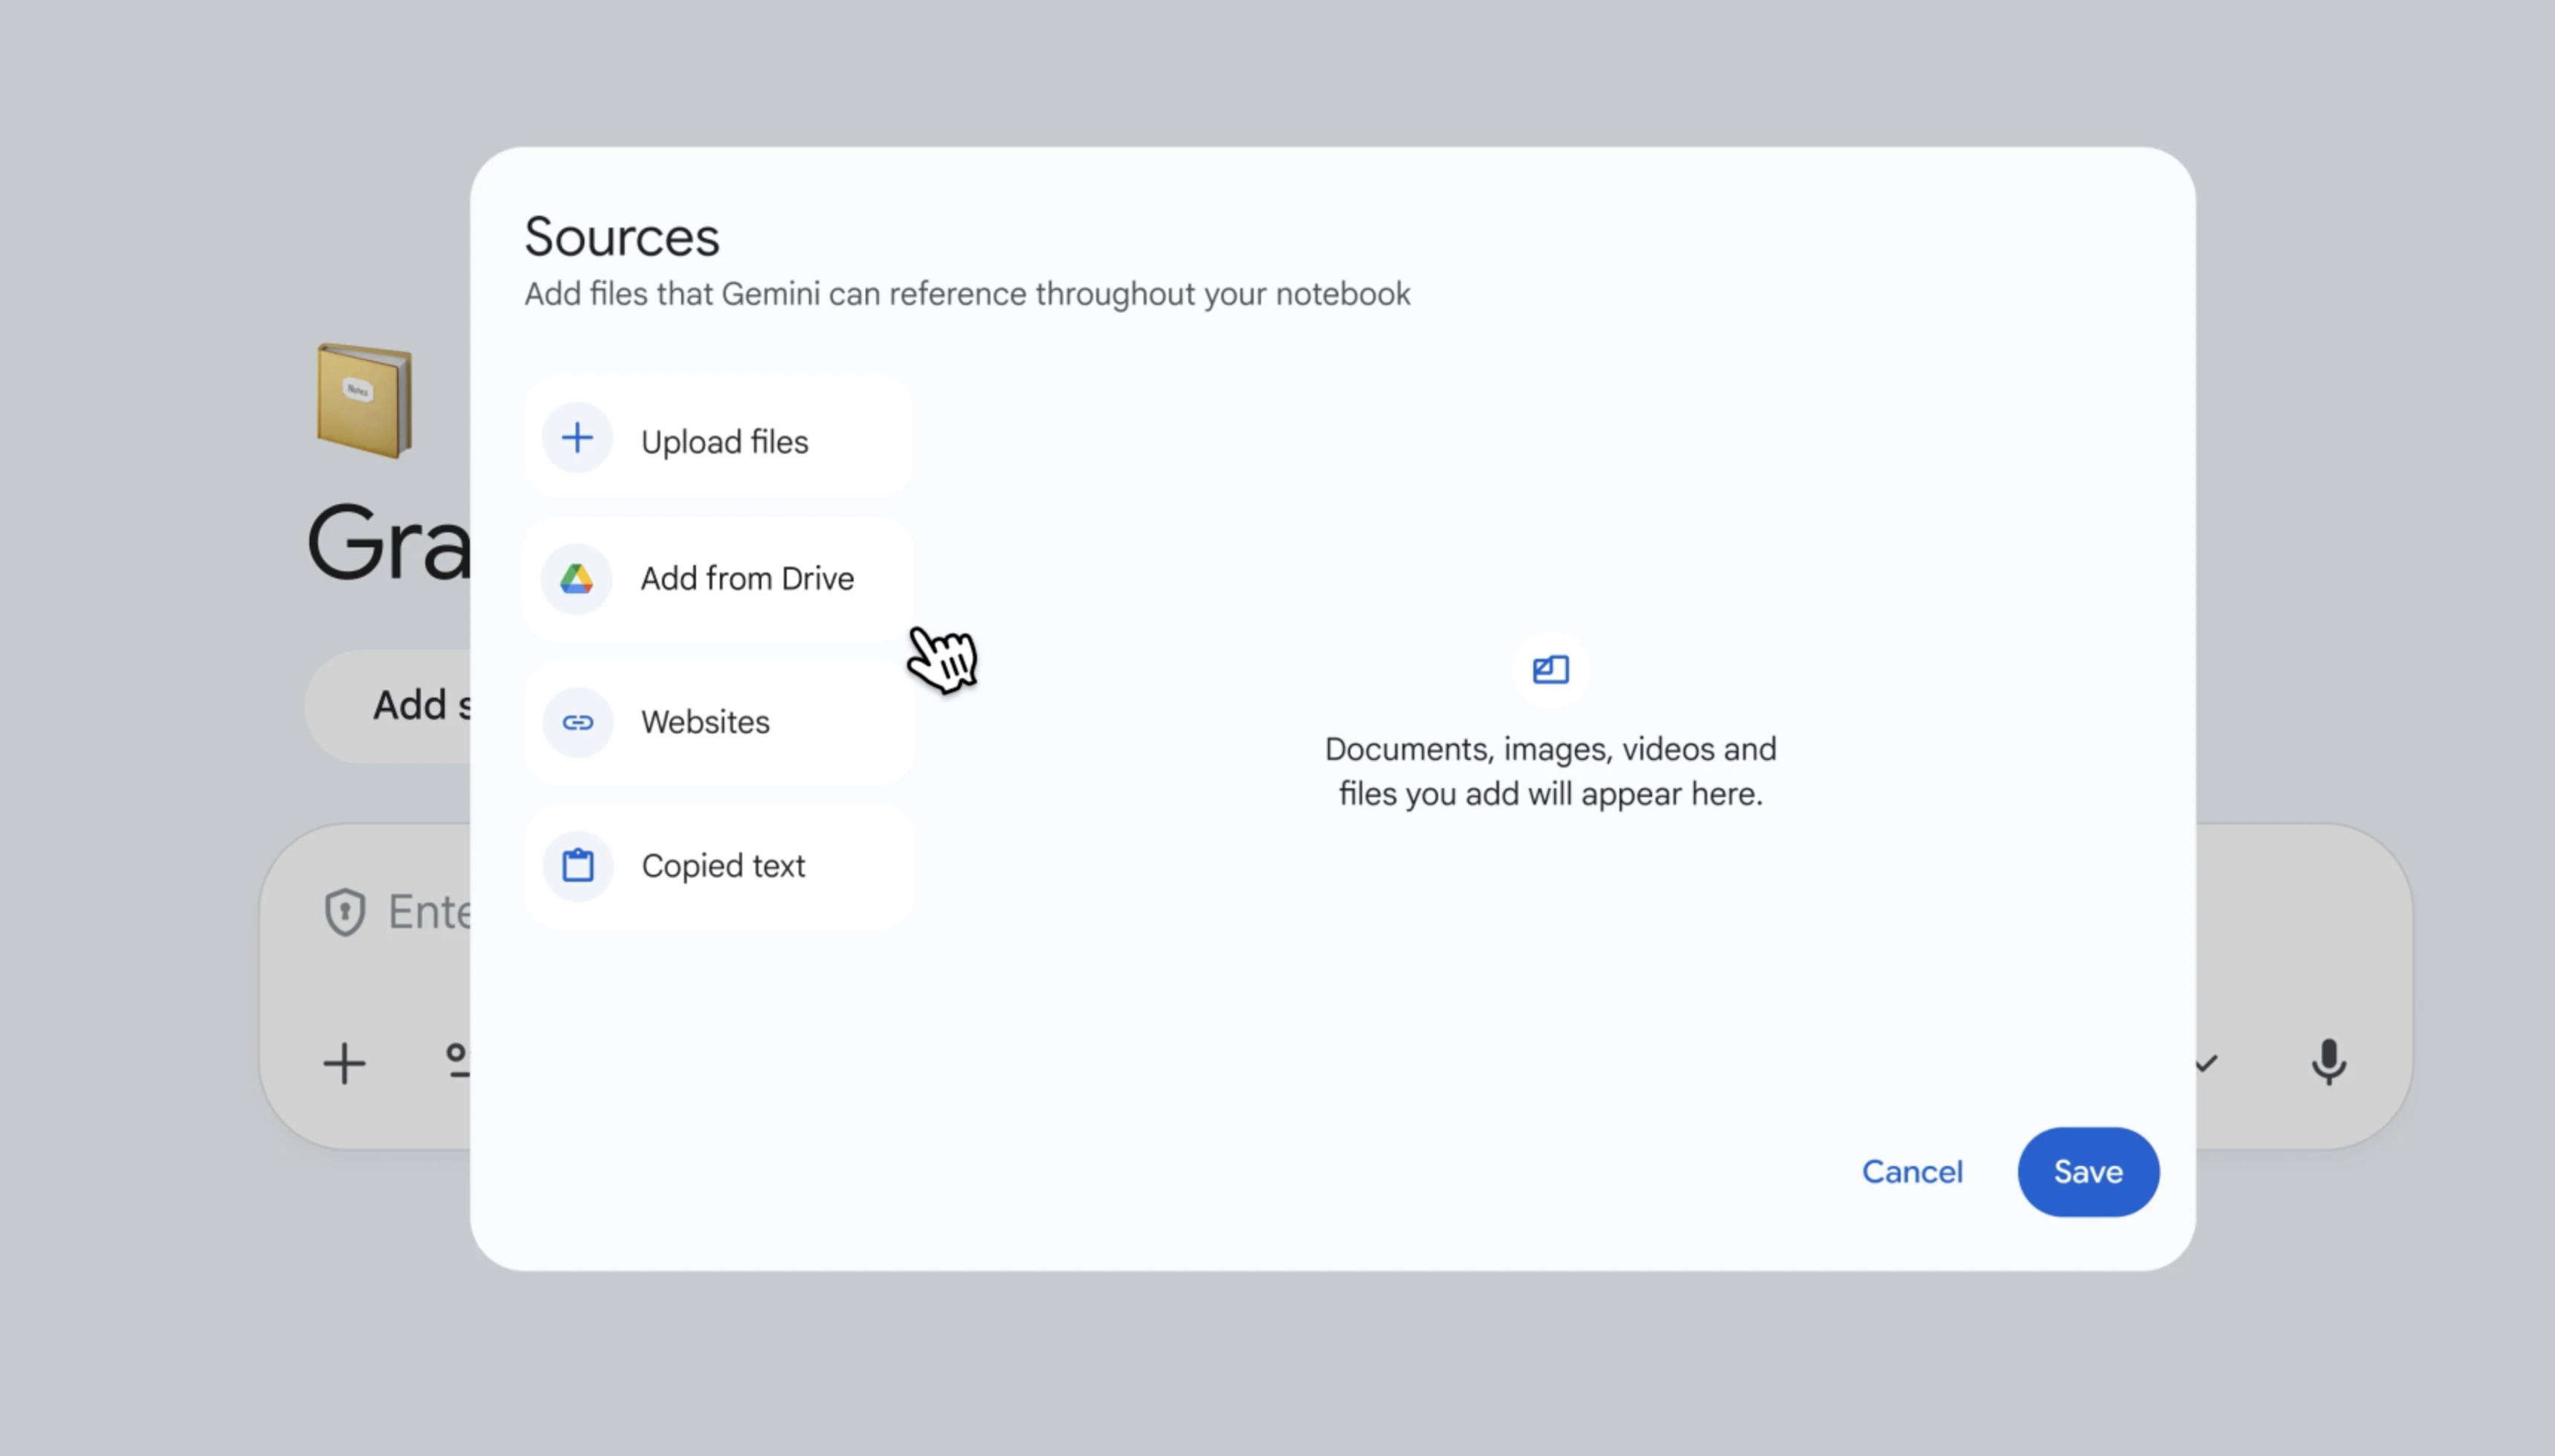The height and width of the screenshot is (1456, 2555).
Task: Click the Add source chip behind the dialog
Action: [x=420, y=705]
